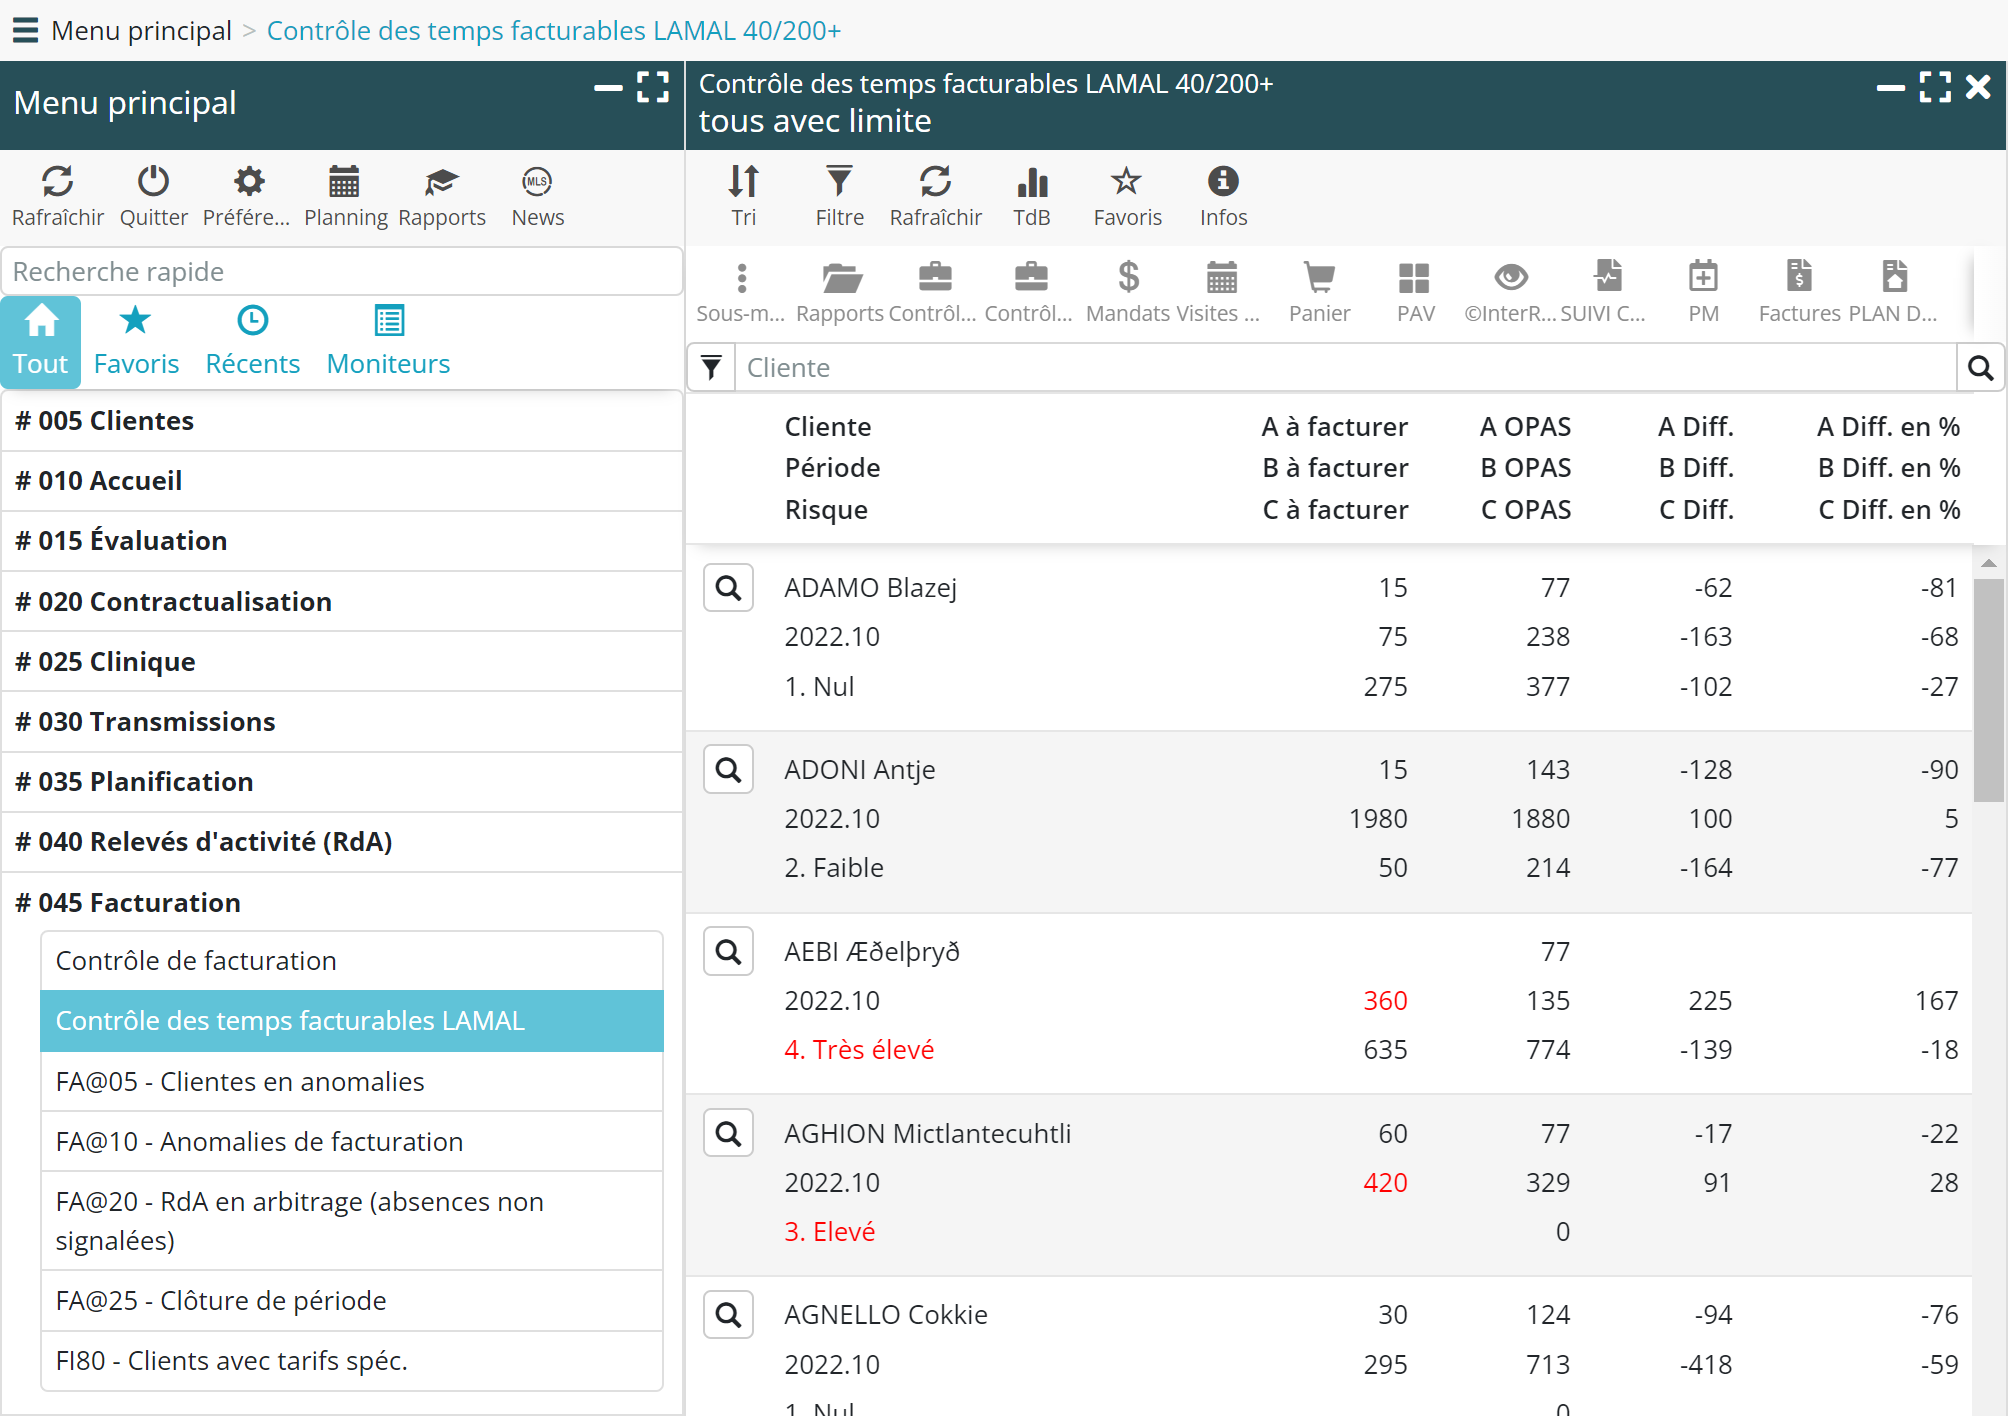Toggle the hamburger main menu

pyautogui.click(x=25, y=30)
